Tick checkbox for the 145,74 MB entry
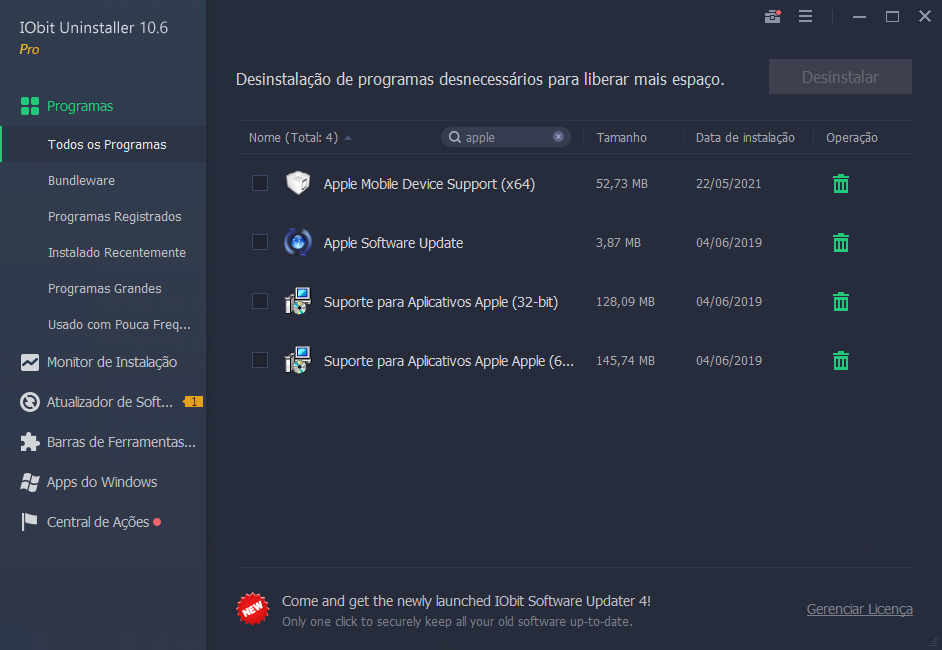Screen dimensions: 942x650 tap(260, 360)
